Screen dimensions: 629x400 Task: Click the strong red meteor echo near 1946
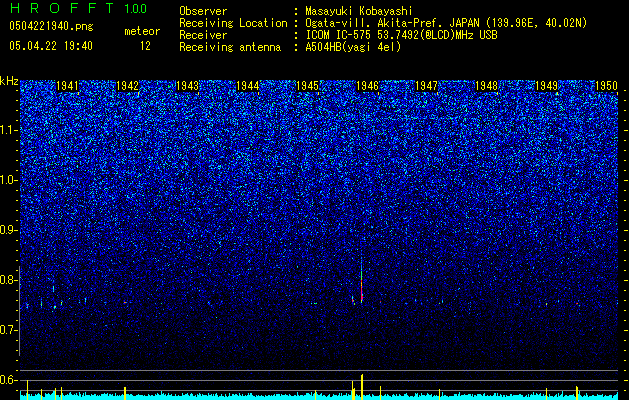pos(361,287)
